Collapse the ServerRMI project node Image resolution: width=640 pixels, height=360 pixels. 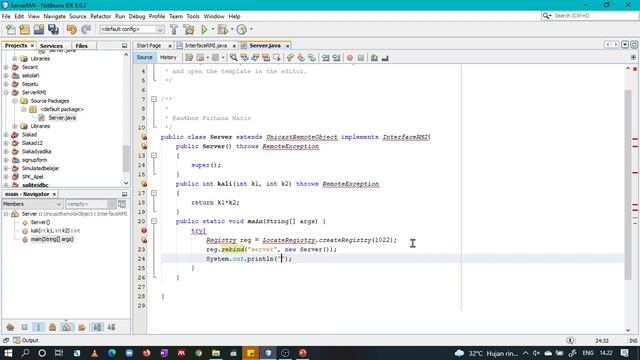point(6,92)
